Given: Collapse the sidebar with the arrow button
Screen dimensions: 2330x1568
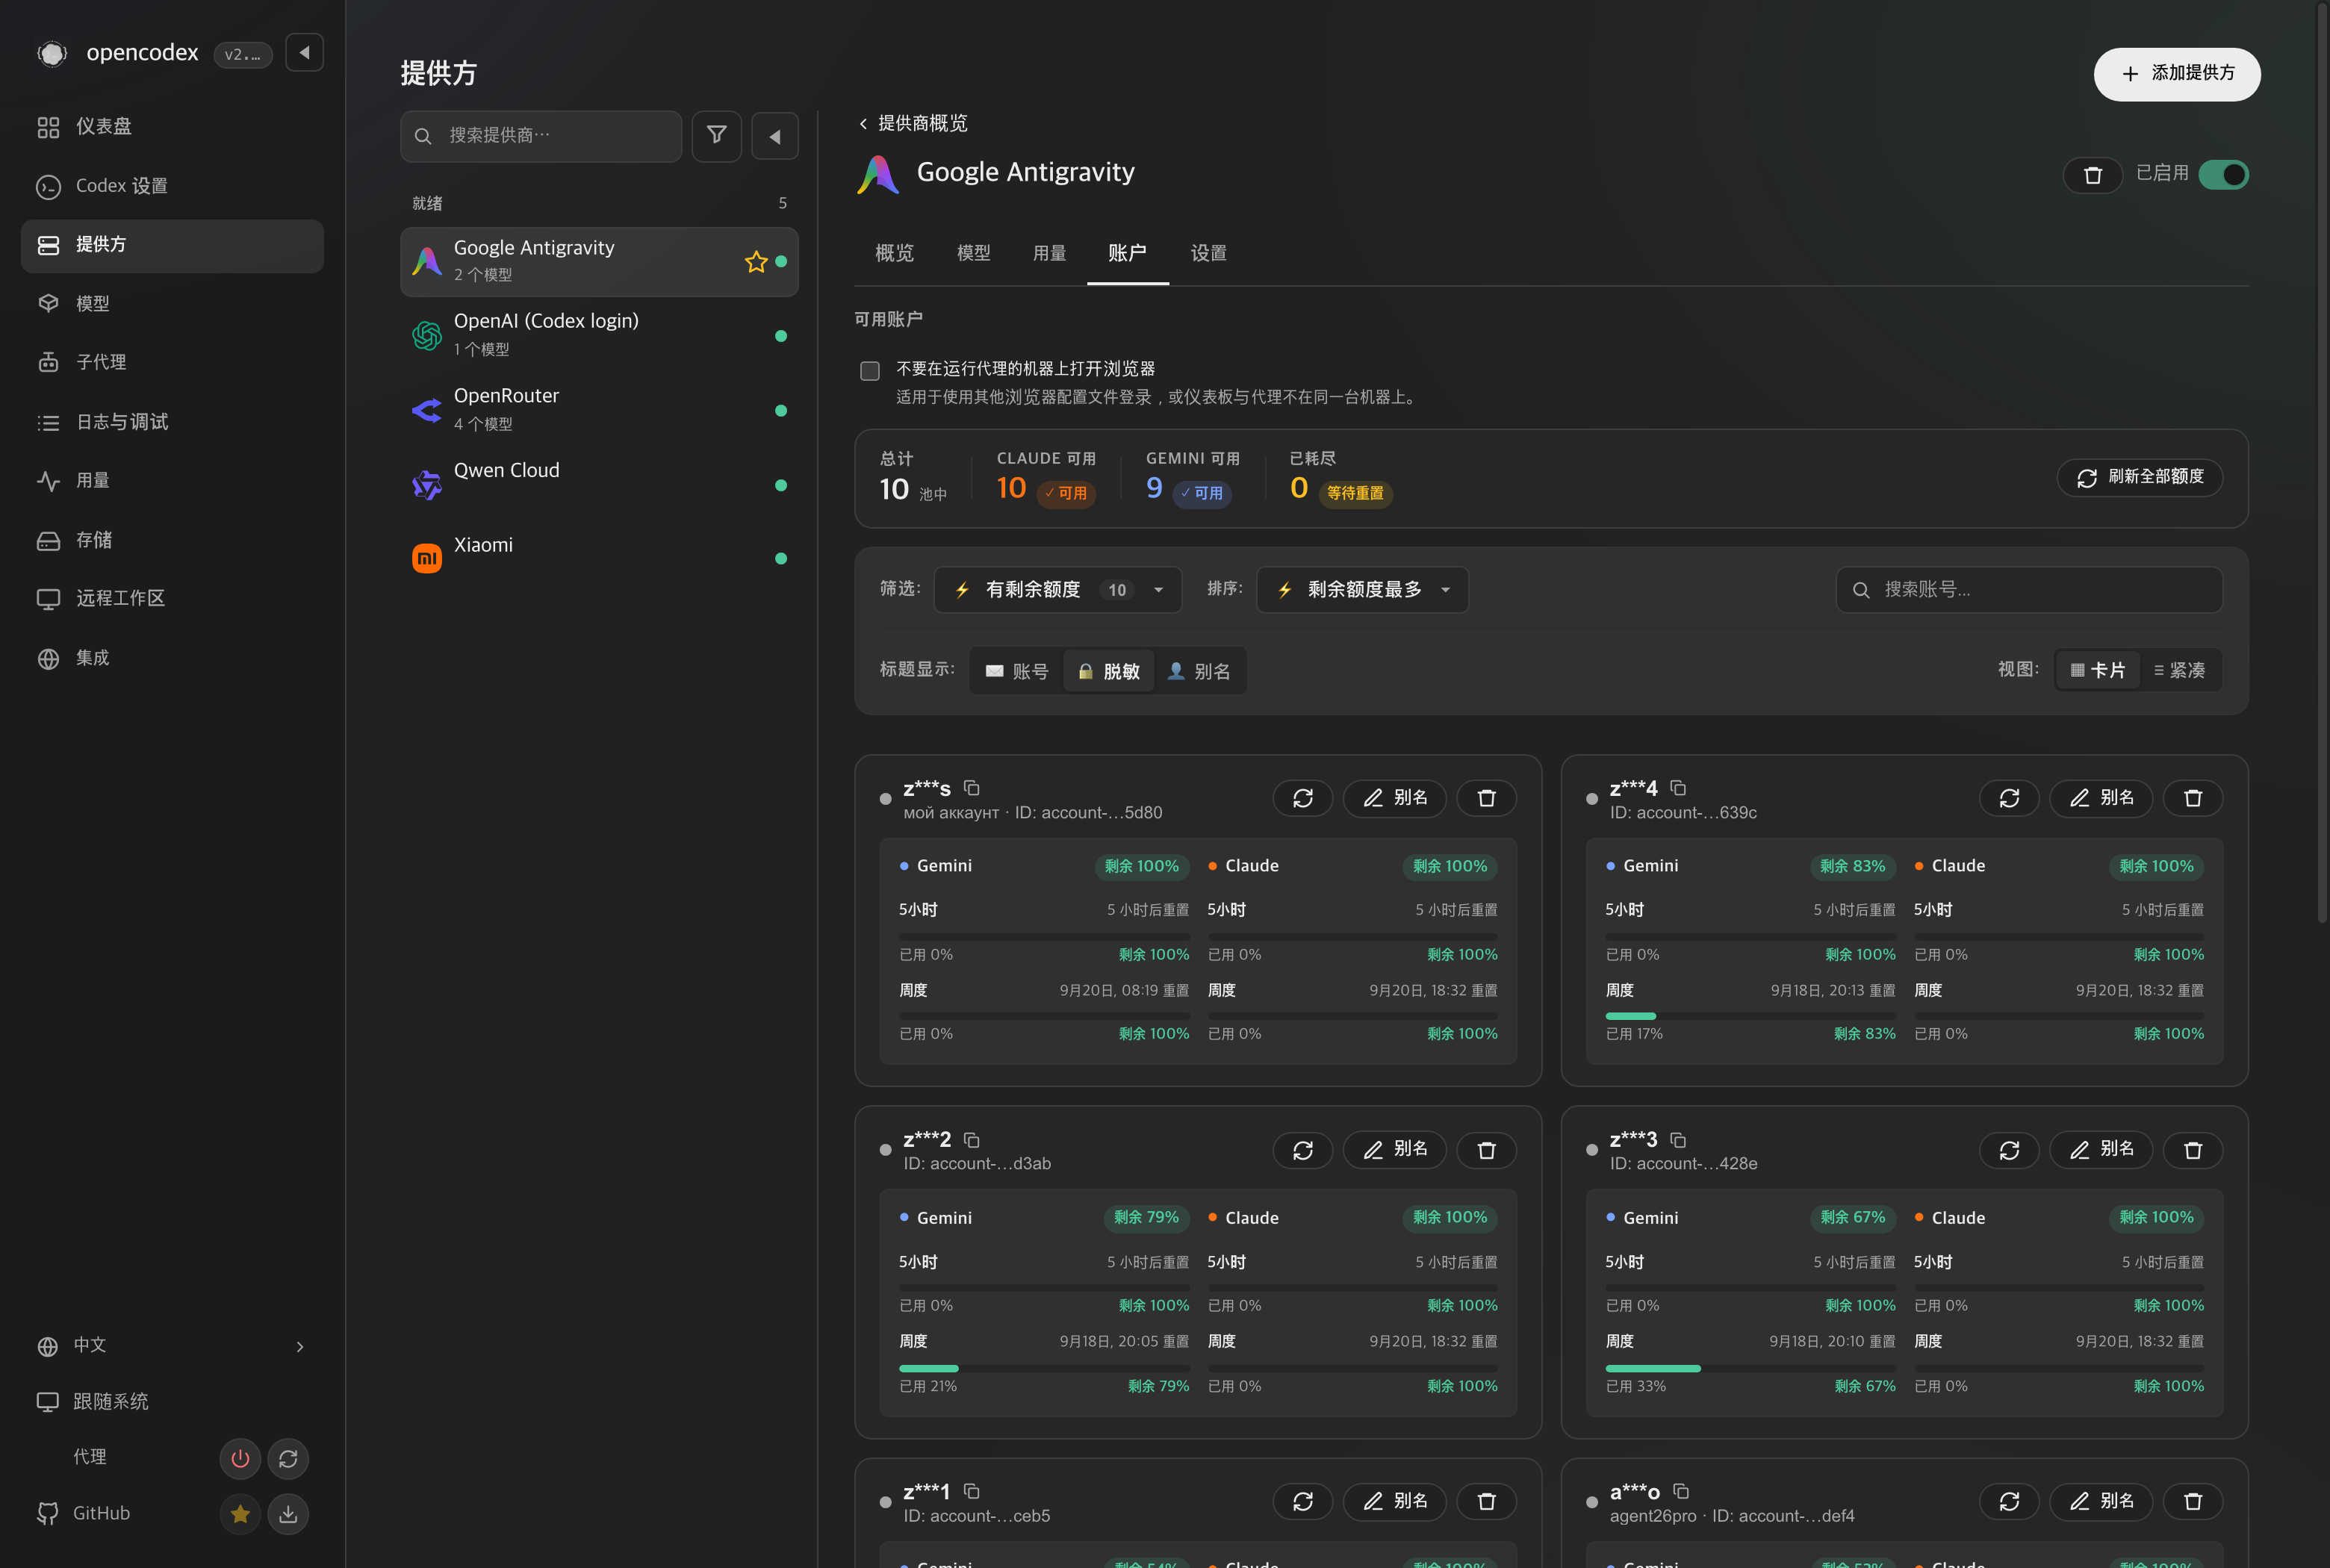Looking at the screenshot, I should 304,52.
